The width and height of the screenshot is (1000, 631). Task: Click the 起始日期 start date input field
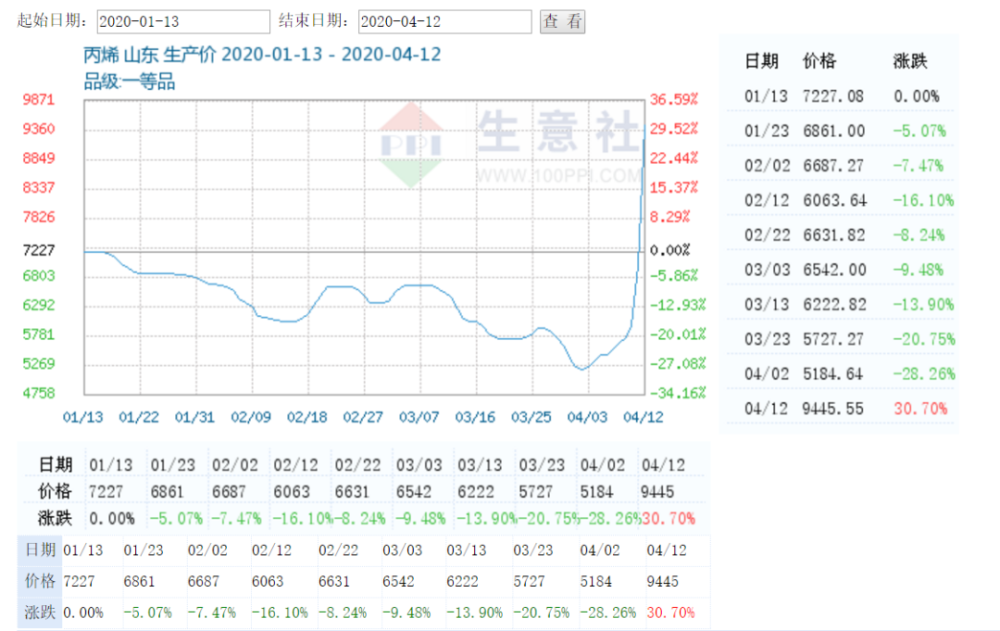(x=183, y=22)
